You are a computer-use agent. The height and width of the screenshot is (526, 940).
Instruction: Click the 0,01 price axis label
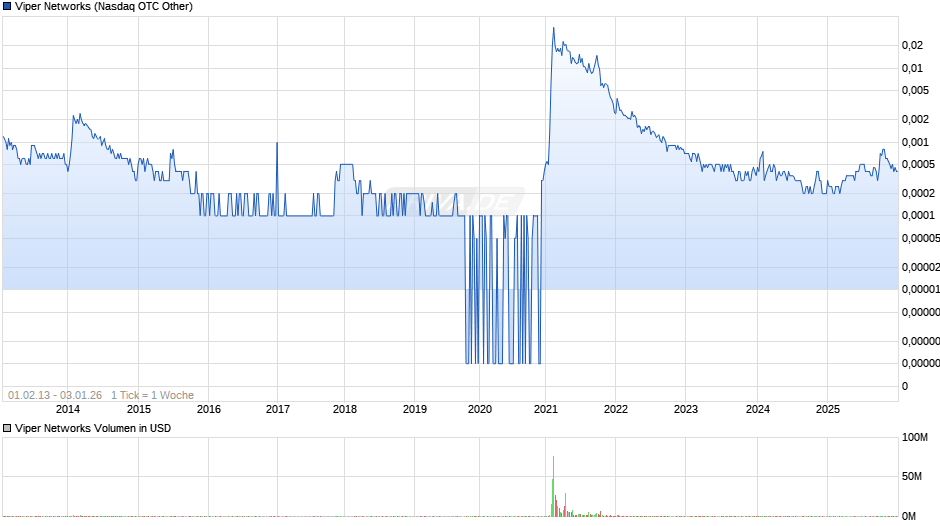point(912,68)
